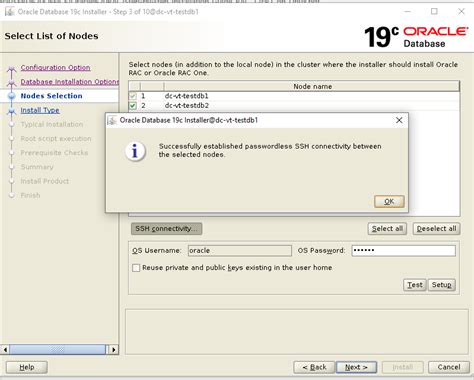Click the Node name column header

(312, 86)
